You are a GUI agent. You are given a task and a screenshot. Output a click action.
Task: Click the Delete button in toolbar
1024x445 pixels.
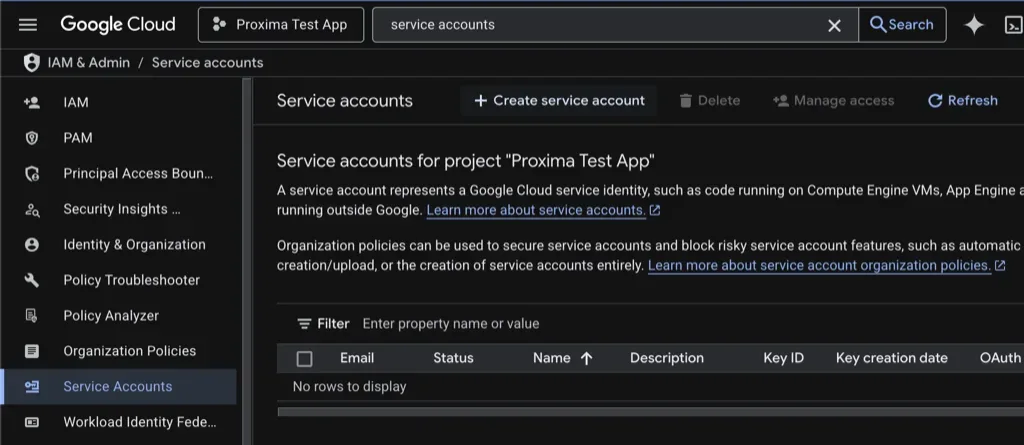[x=709, y=101]
